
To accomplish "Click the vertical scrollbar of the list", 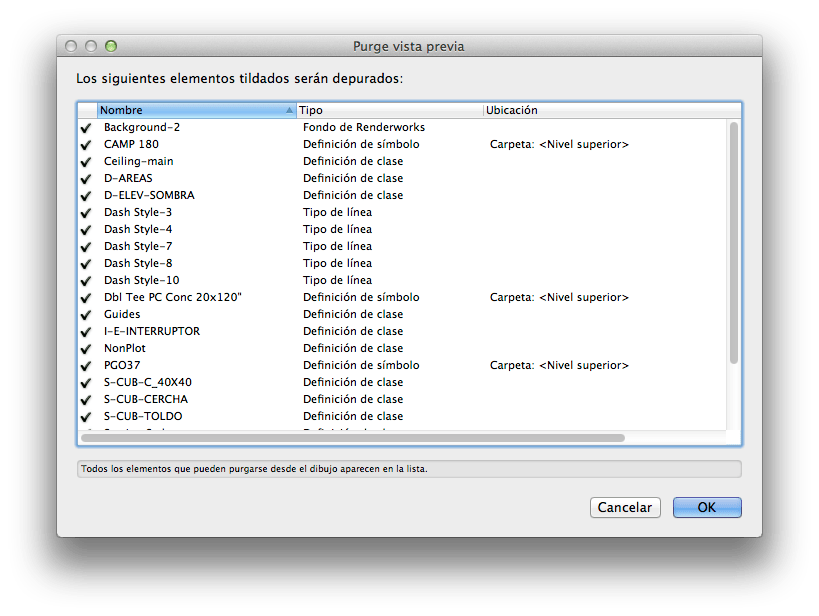I will tap(734, 242).
